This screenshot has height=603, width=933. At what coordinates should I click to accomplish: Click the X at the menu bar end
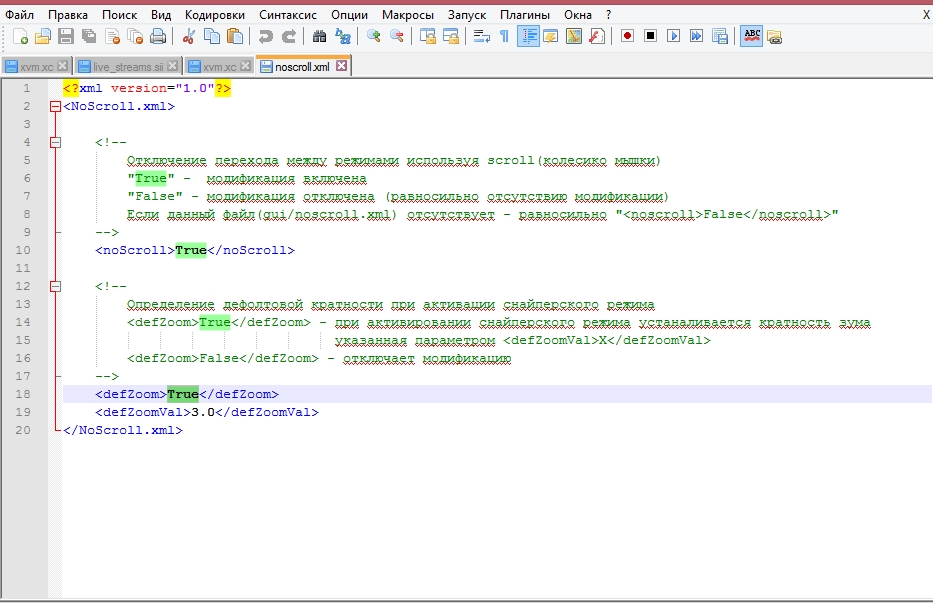click(926, 15)
